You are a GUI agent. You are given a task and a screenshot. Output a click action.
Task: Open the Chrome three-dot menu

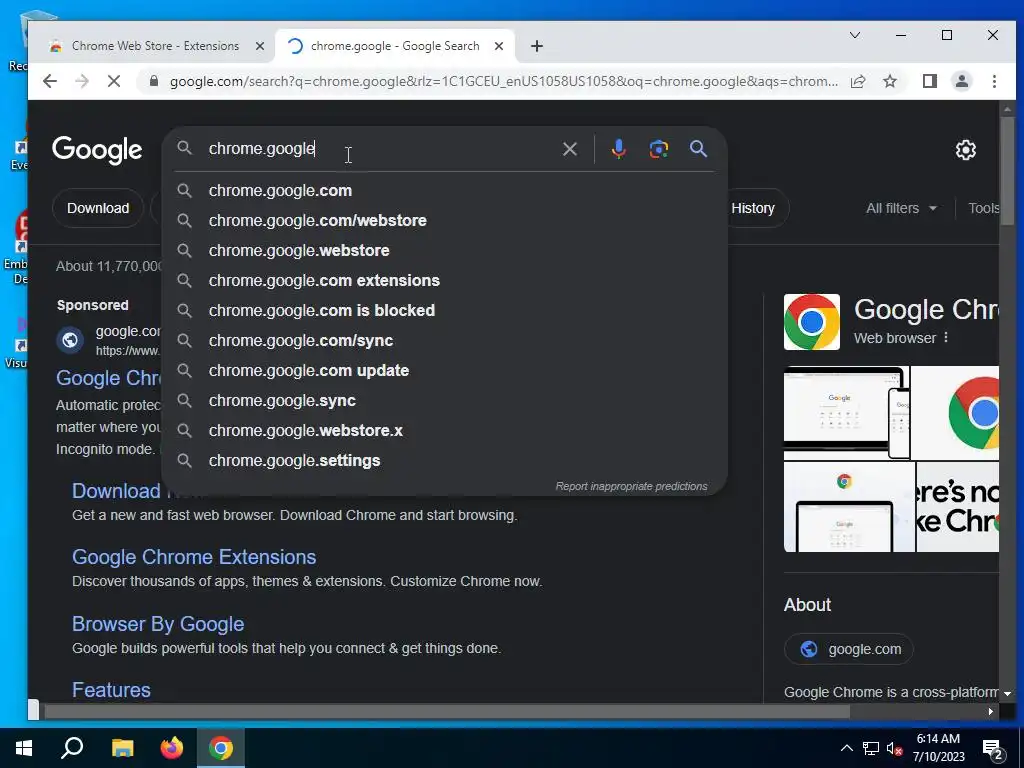click(x=994, y=81)
